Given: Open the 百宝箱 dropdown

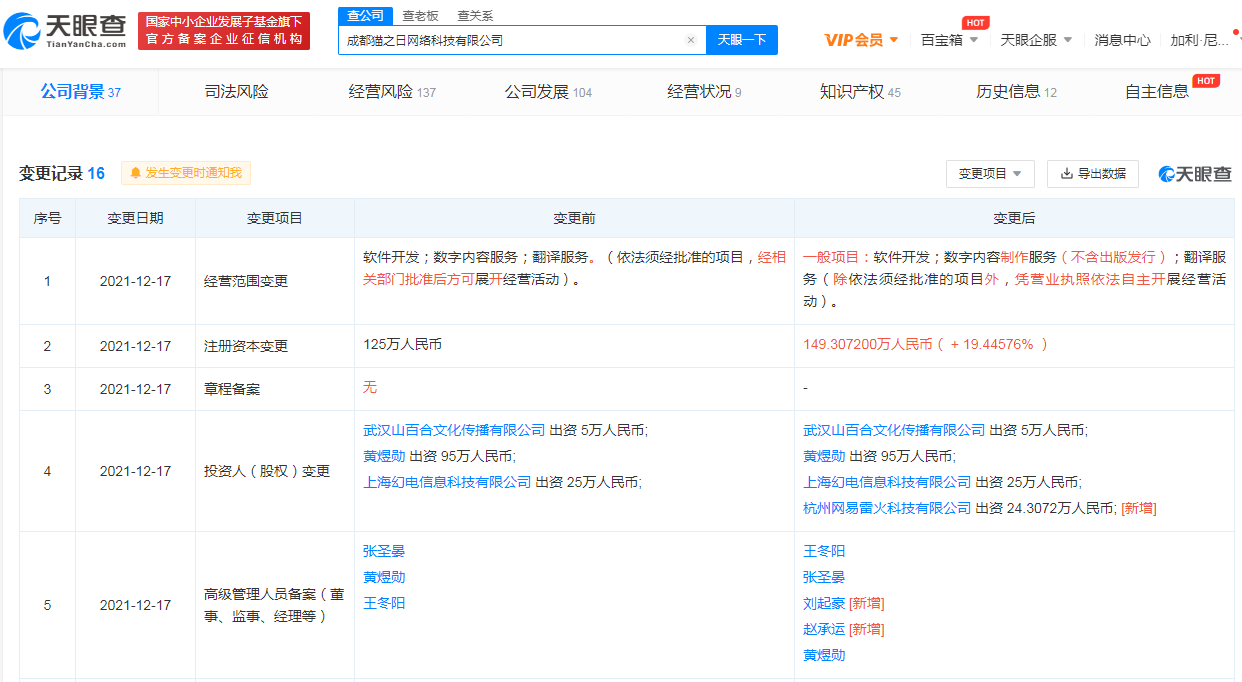Looking at the screenshot, I should click(949, 40).
